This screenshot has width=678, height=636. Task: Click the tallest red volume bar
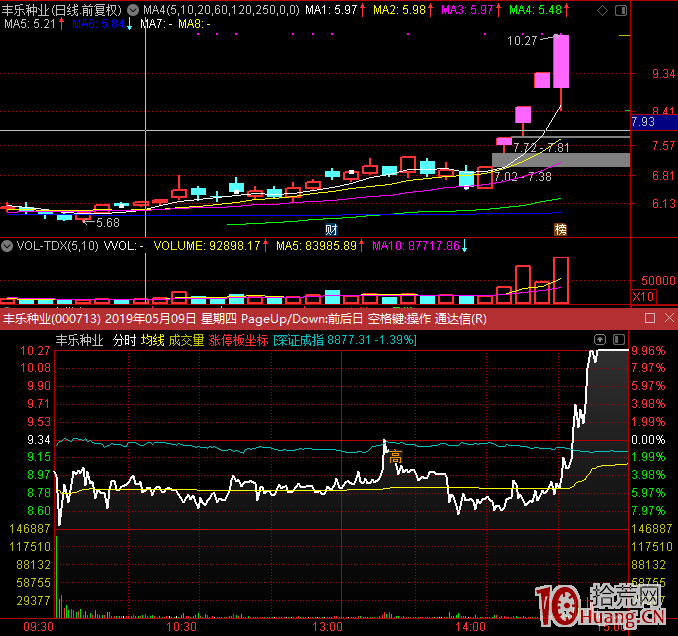[x=561, y=280]
